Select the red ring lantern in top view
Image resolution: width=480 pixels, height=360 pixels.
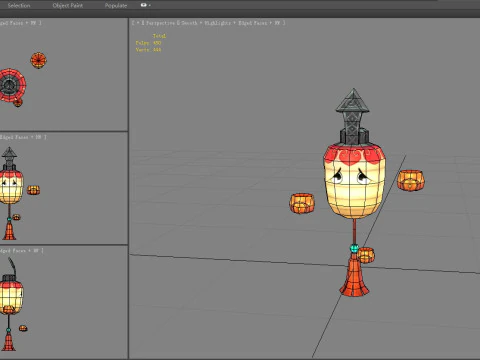click(12, 85)
